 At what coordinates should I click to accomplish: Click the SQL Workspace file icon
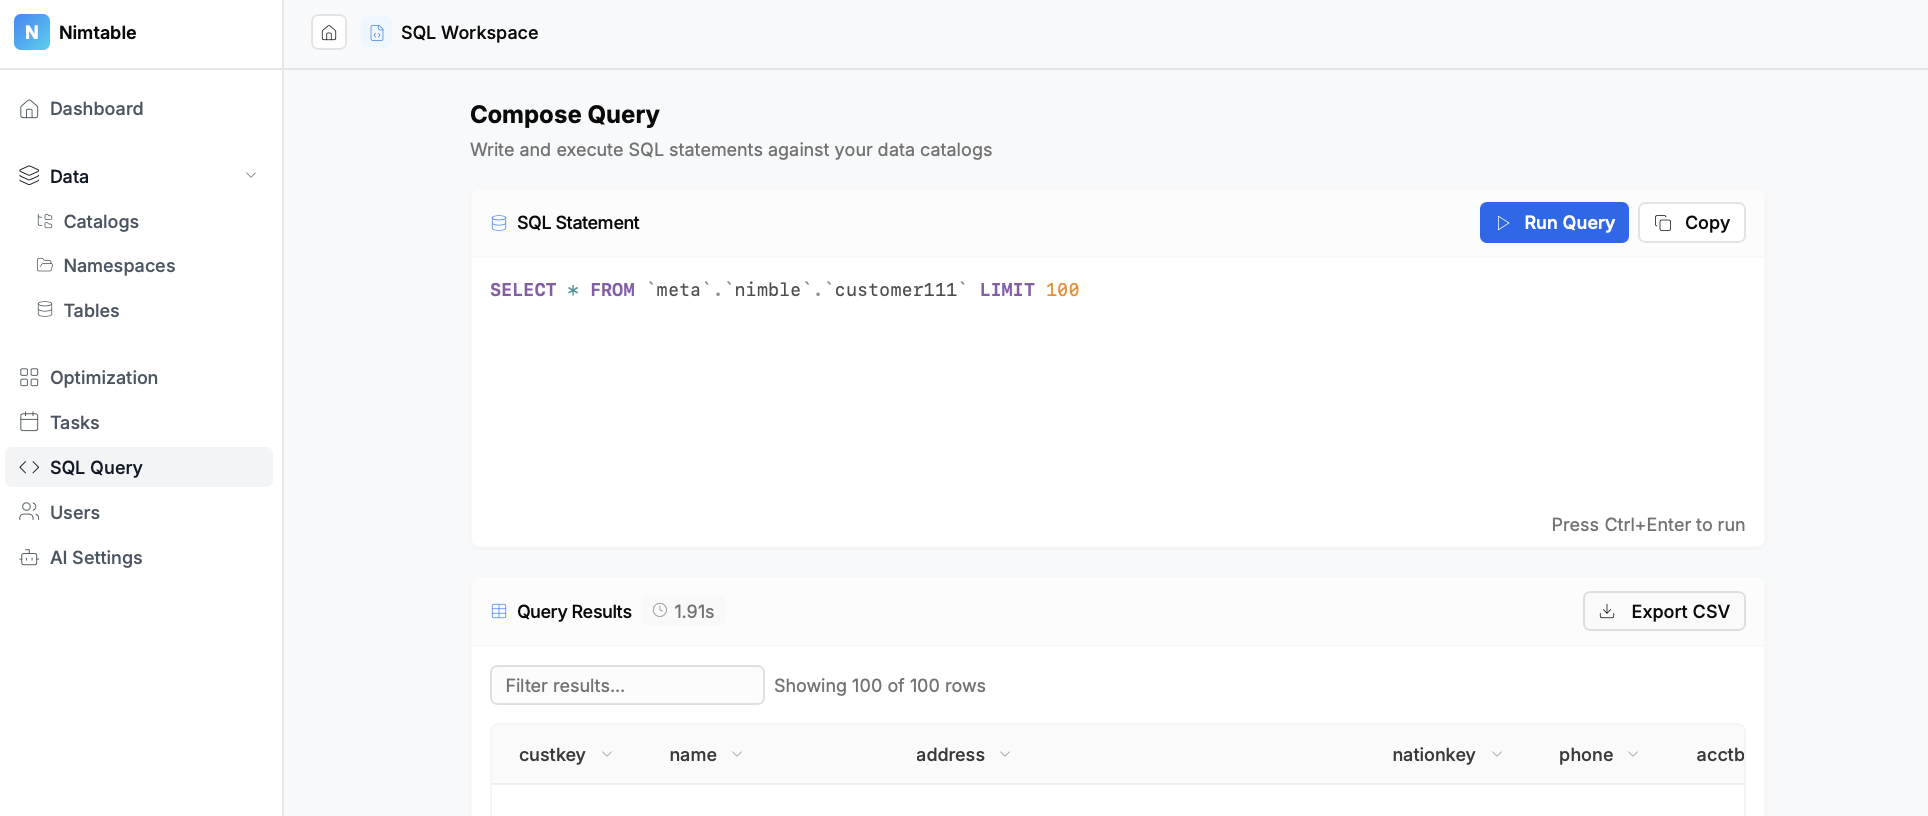[377, 33]
